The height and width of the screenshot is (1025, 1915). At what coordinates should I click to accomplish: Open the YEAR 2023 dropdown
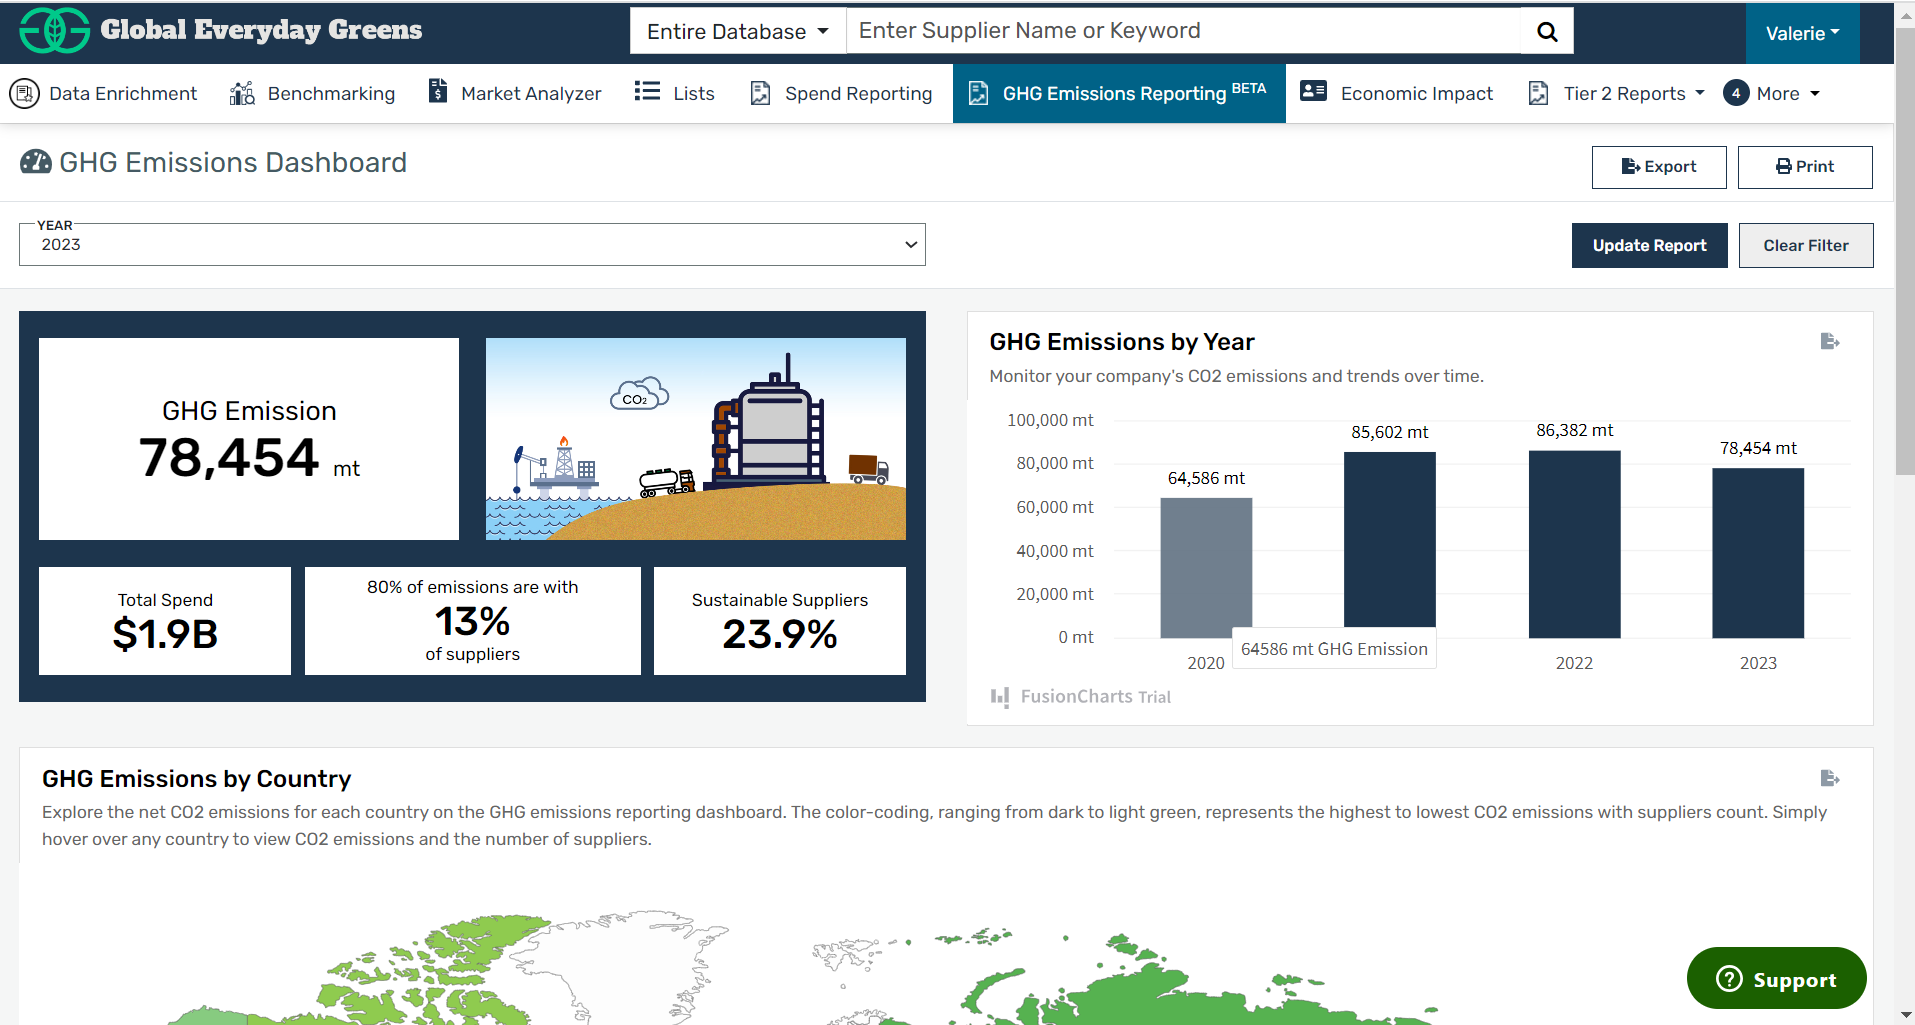click(x=472, y=245)
